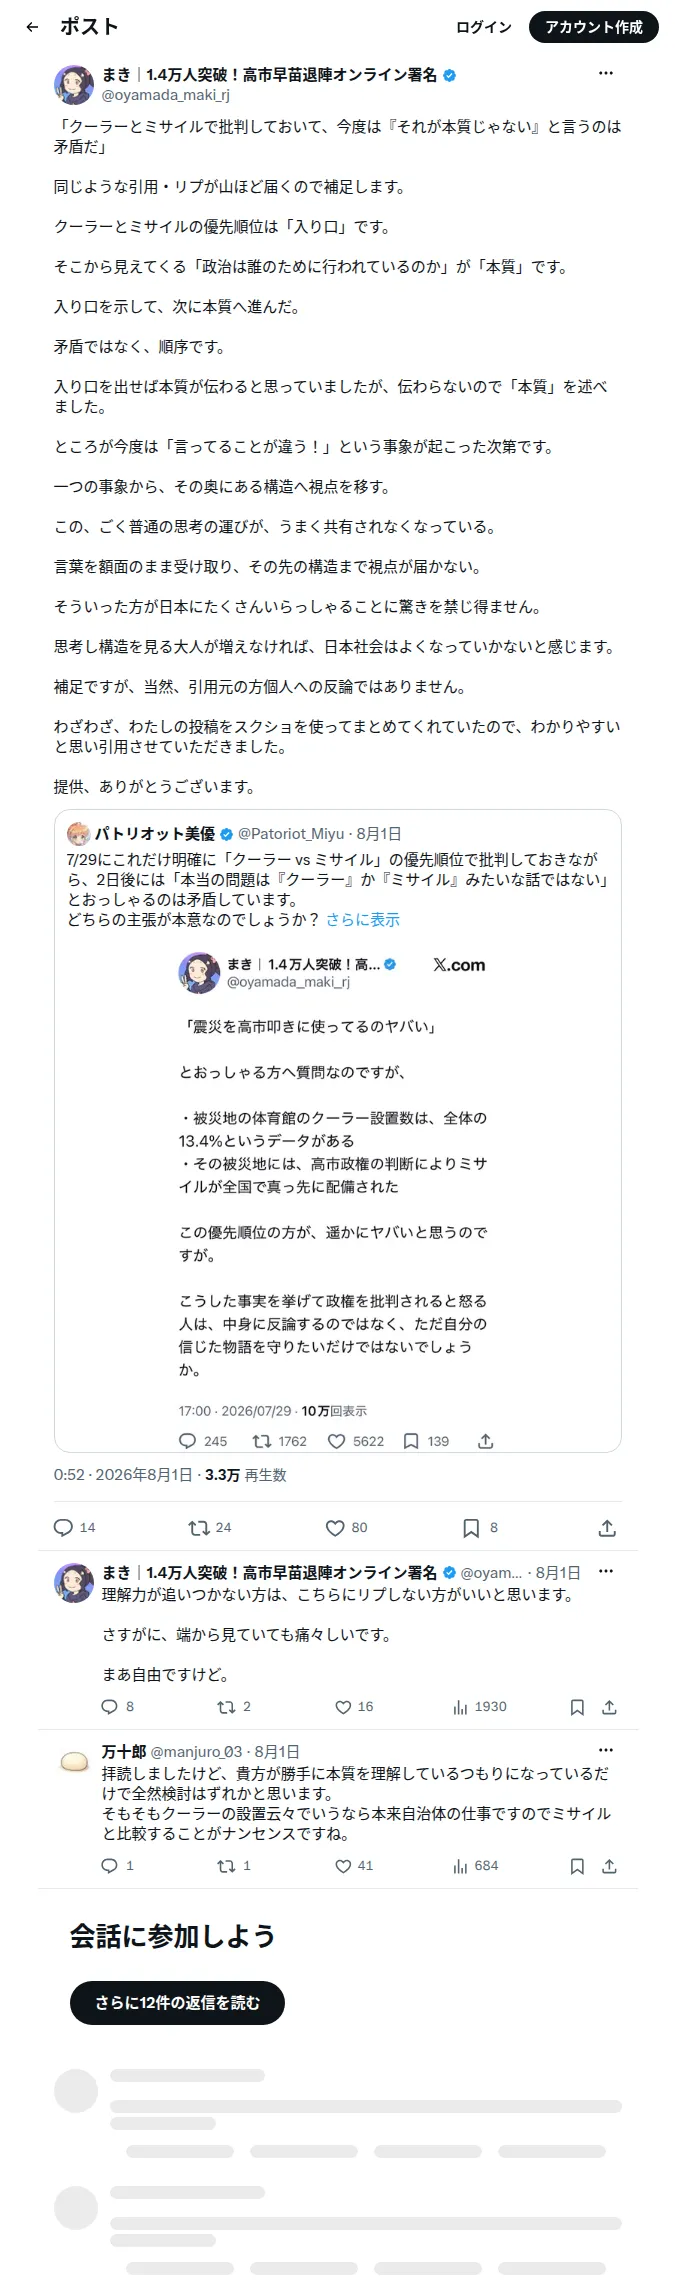Repost the main post with 24 reposts
The image size is (675, 2291).
pyautogui.click(x=210, y=1527)
